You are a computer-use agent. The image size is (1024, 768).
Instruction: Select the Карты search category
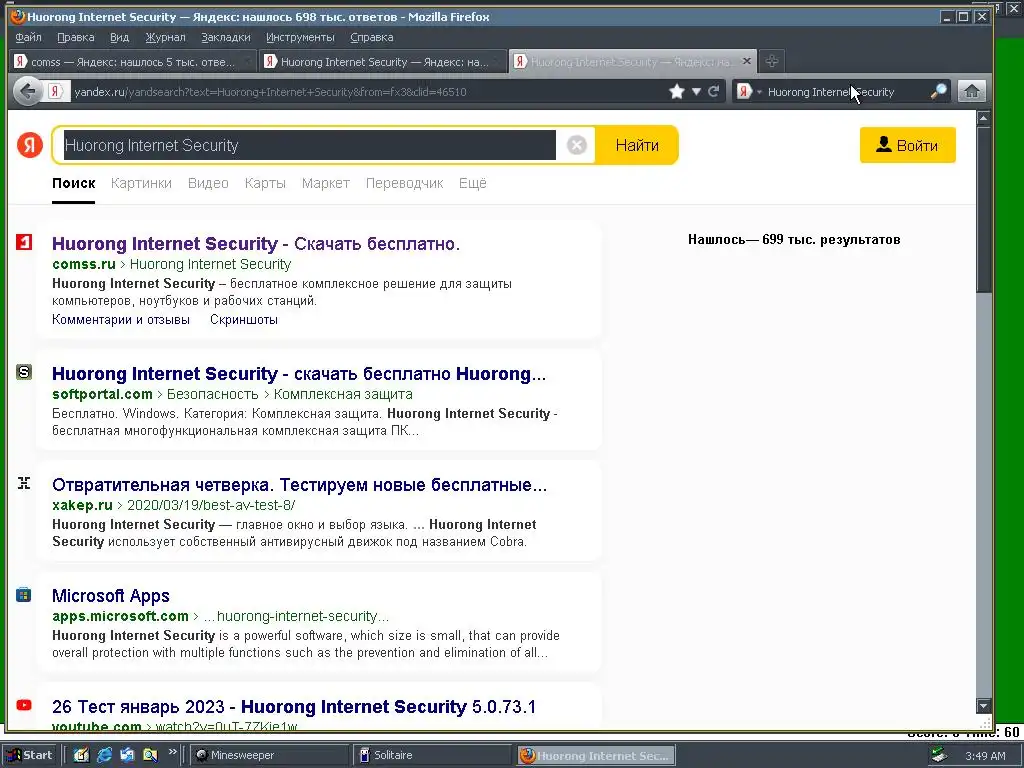pos(265,184)
